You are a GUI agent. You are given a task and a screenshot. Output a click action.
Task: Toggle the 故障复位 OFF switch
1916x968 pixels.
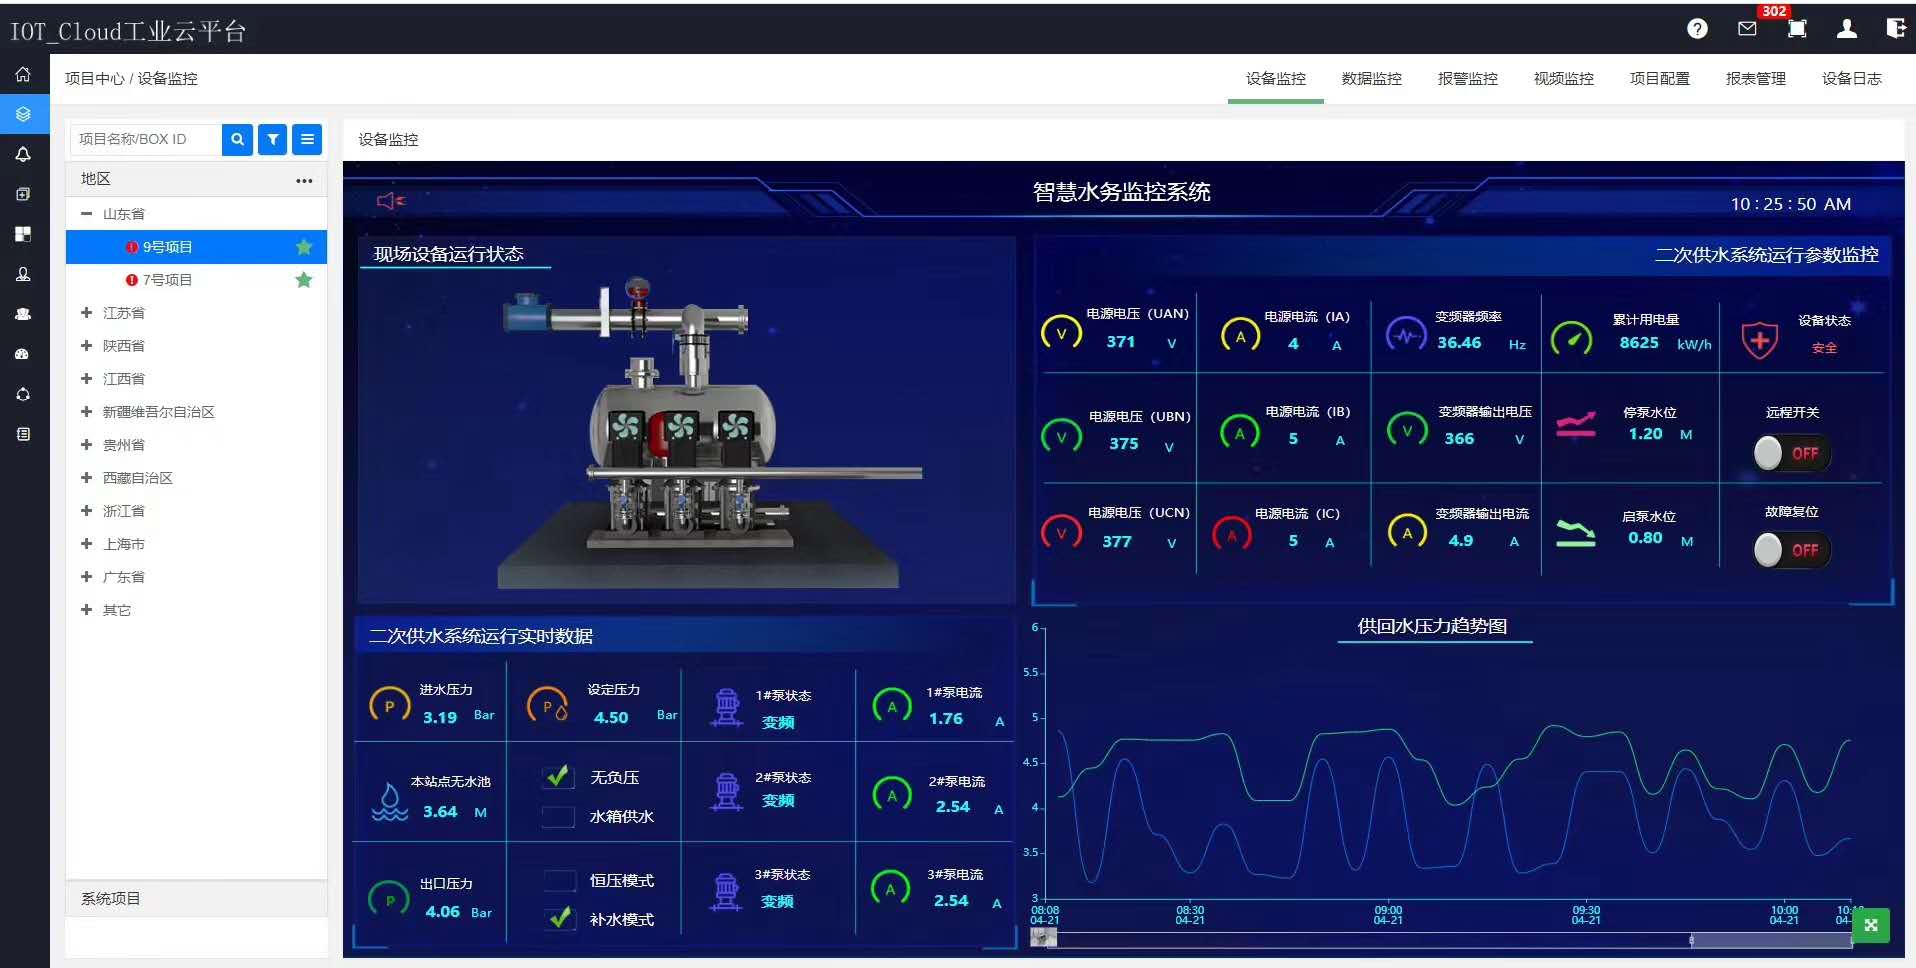click(x=1790, y=550)
